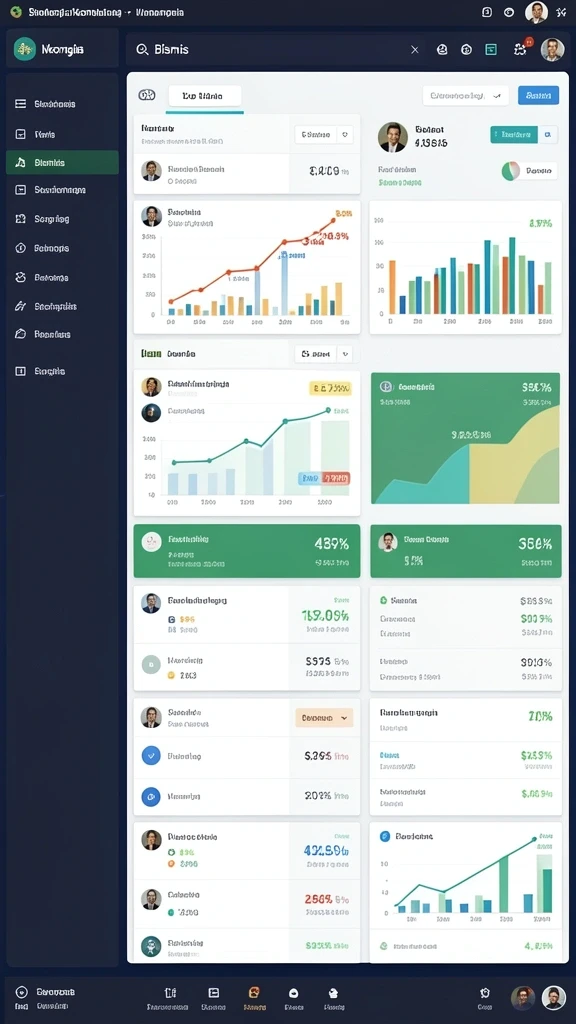Select the active tab with the teal underline

tap(204, 96)
